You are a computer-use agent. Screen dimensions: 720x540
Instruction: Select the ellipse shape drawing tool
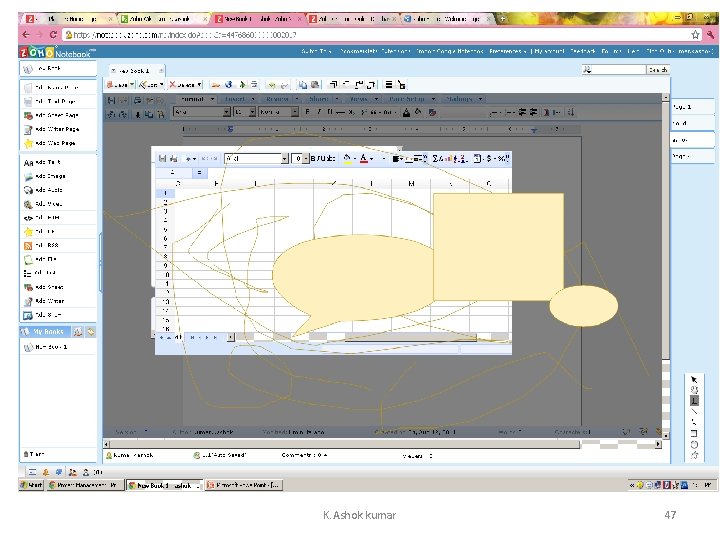tap(694, 444)
